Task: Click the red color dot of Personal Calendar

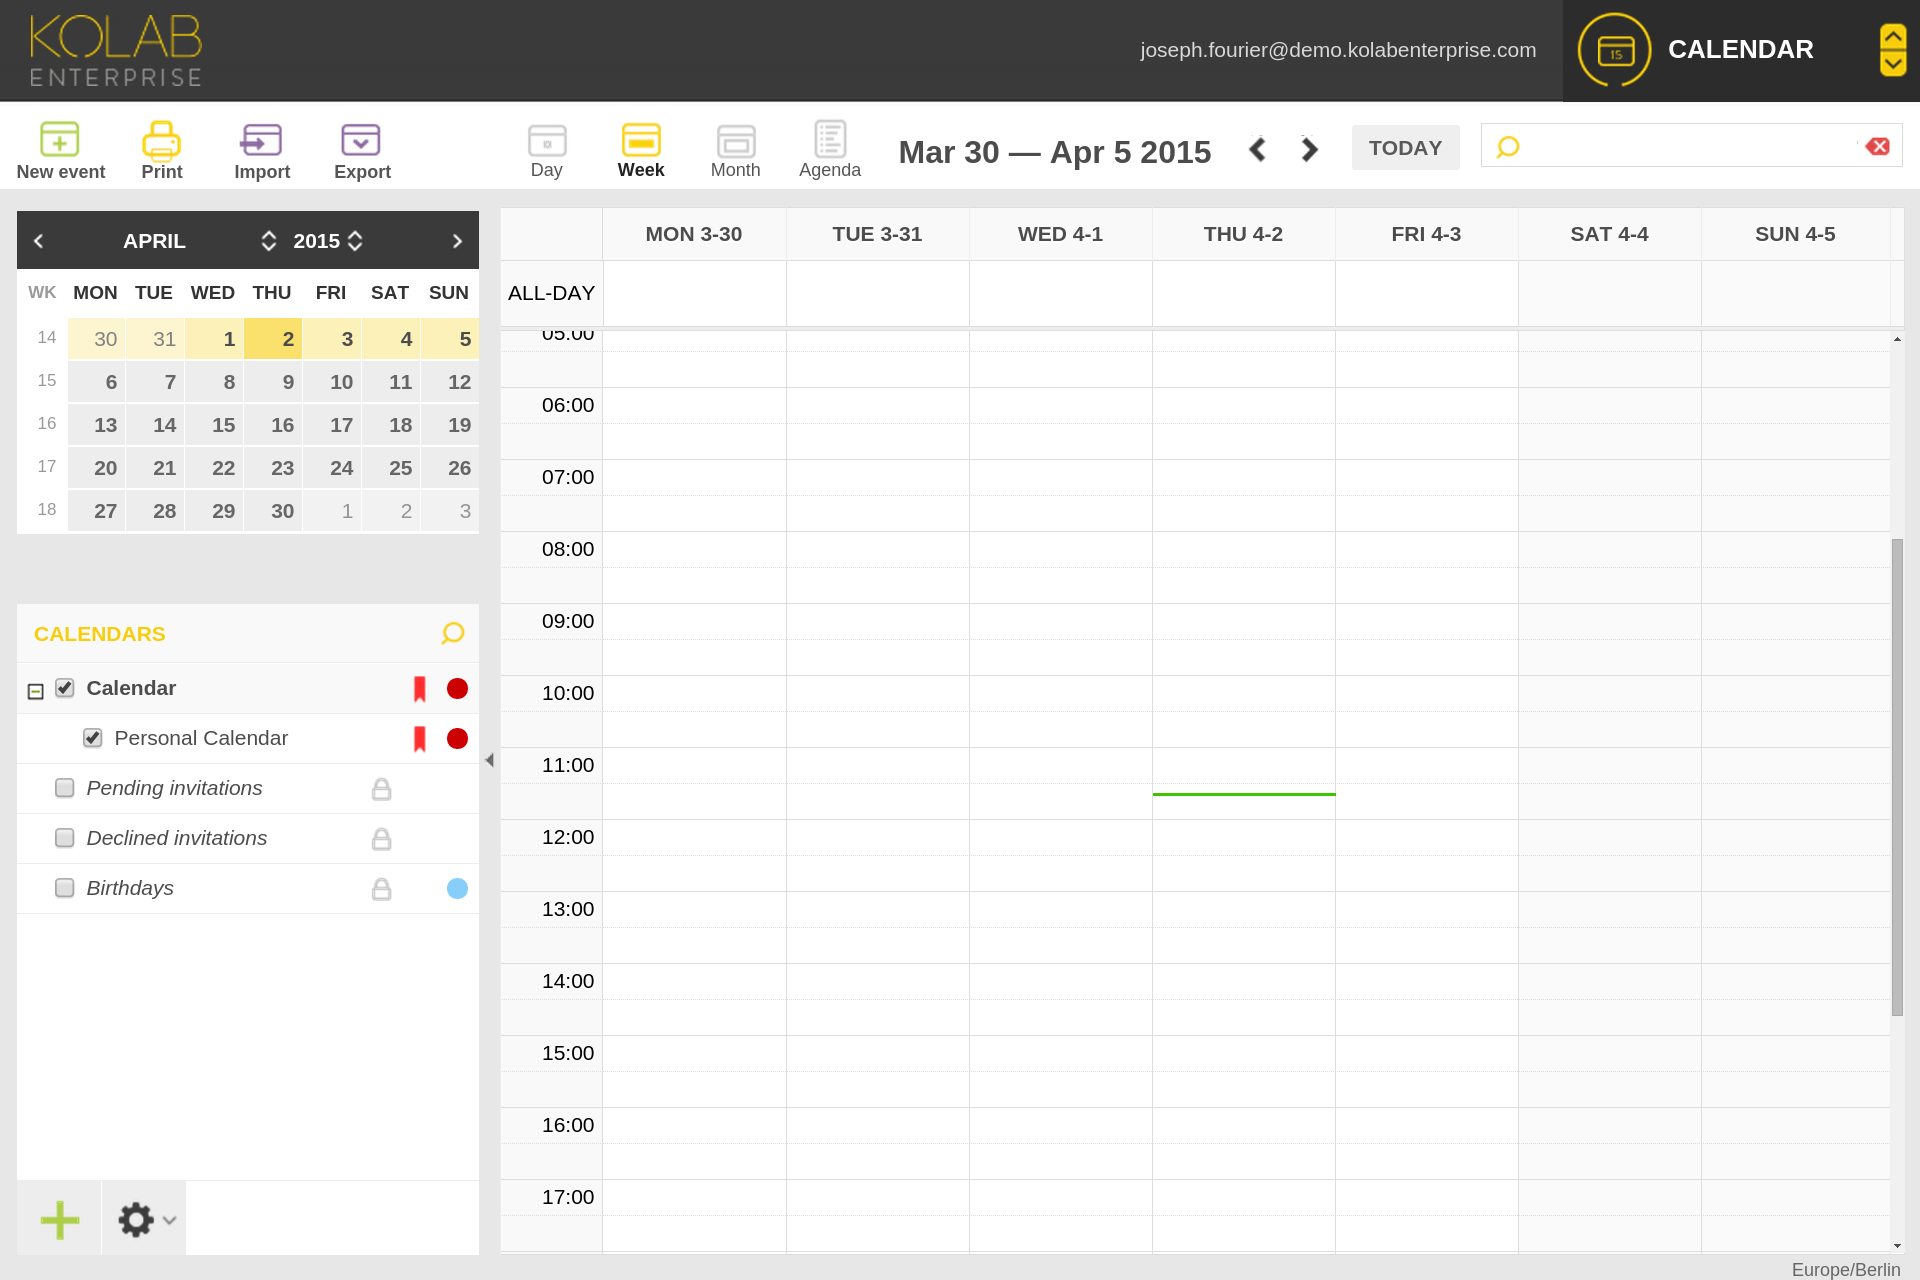Action: (457, 738)
